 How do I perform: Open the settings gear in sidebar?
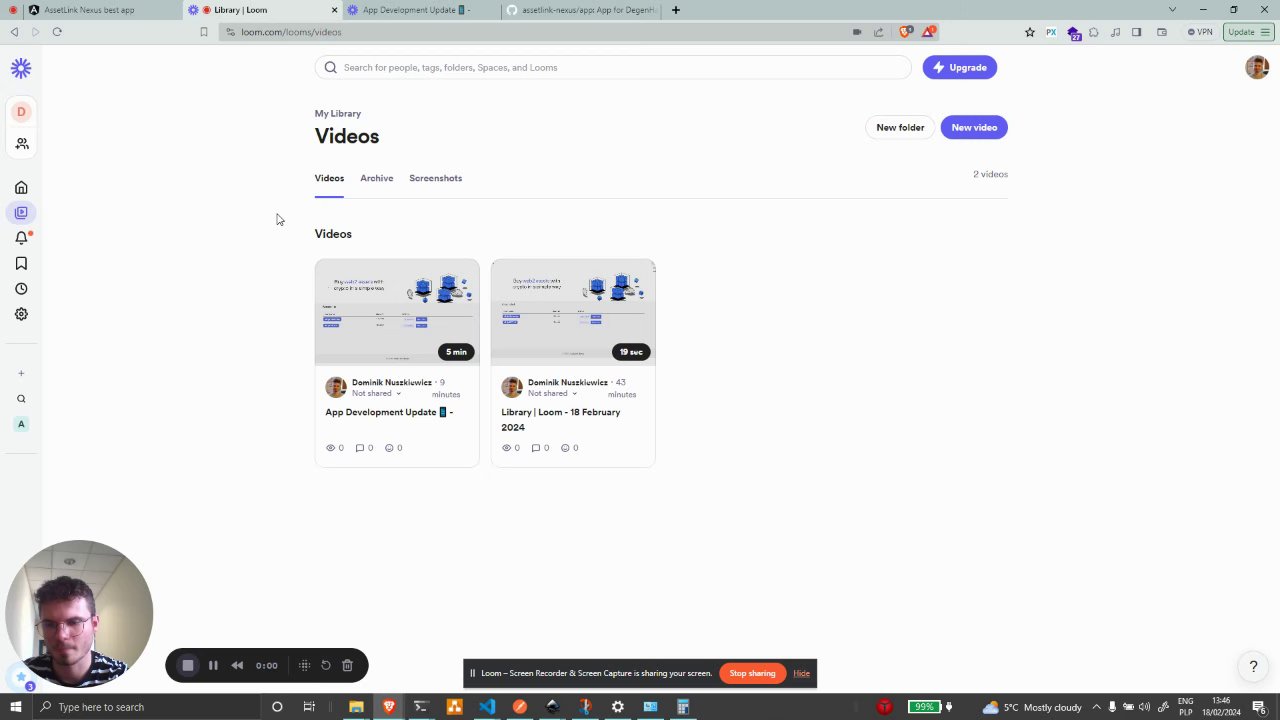[x=21, y=314]
